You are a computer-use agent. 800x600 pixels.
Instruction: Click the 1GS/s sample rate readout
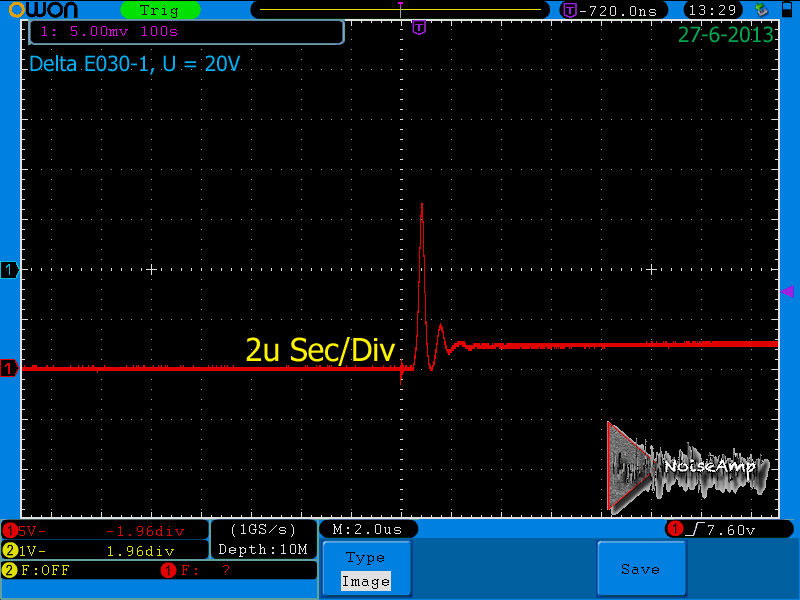pyautogui.click(x=263, y=530)
